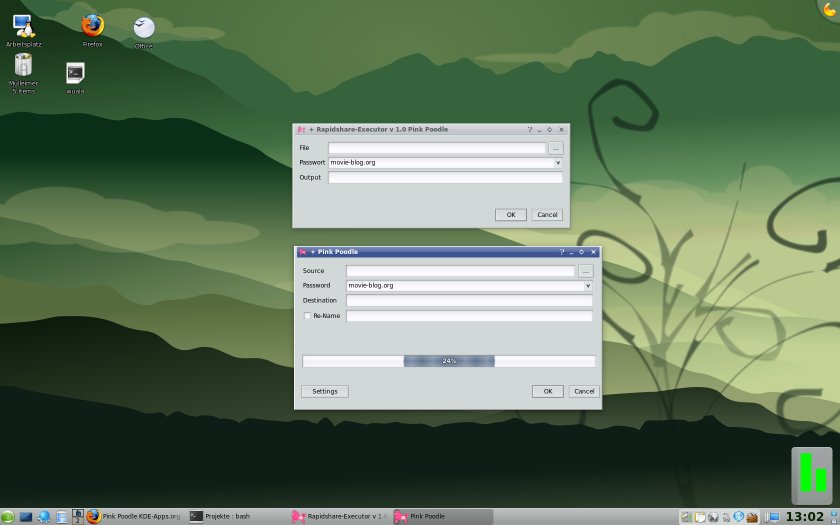Open the Passwort dropdown in Rapidshare-Executor

click(558, 163)
